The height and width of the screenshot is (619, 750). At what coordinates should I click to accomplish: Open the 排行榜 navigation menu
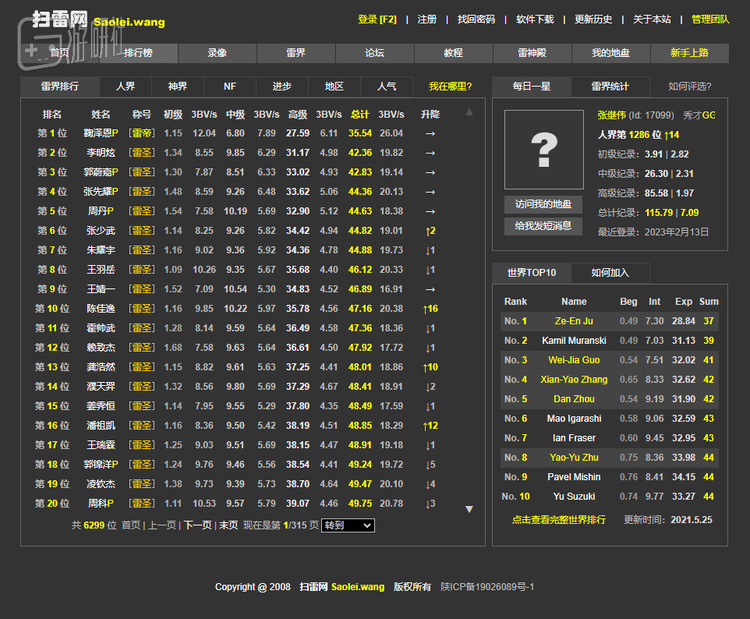(x=139, y=53)
